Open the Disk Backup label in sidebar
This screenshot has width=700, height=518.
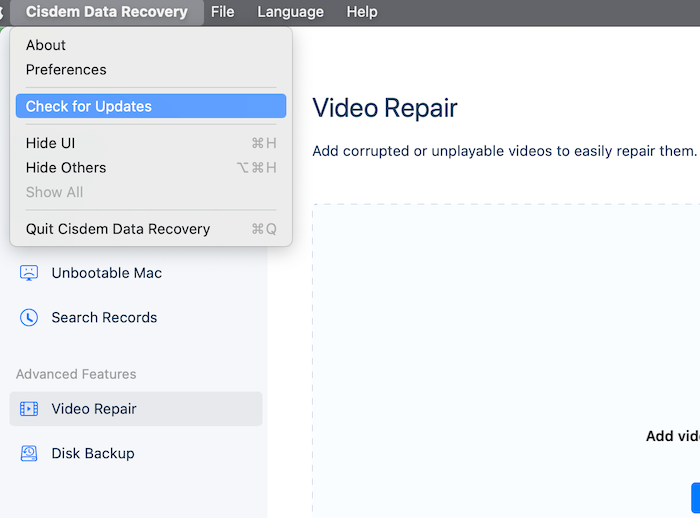[93, 454]
